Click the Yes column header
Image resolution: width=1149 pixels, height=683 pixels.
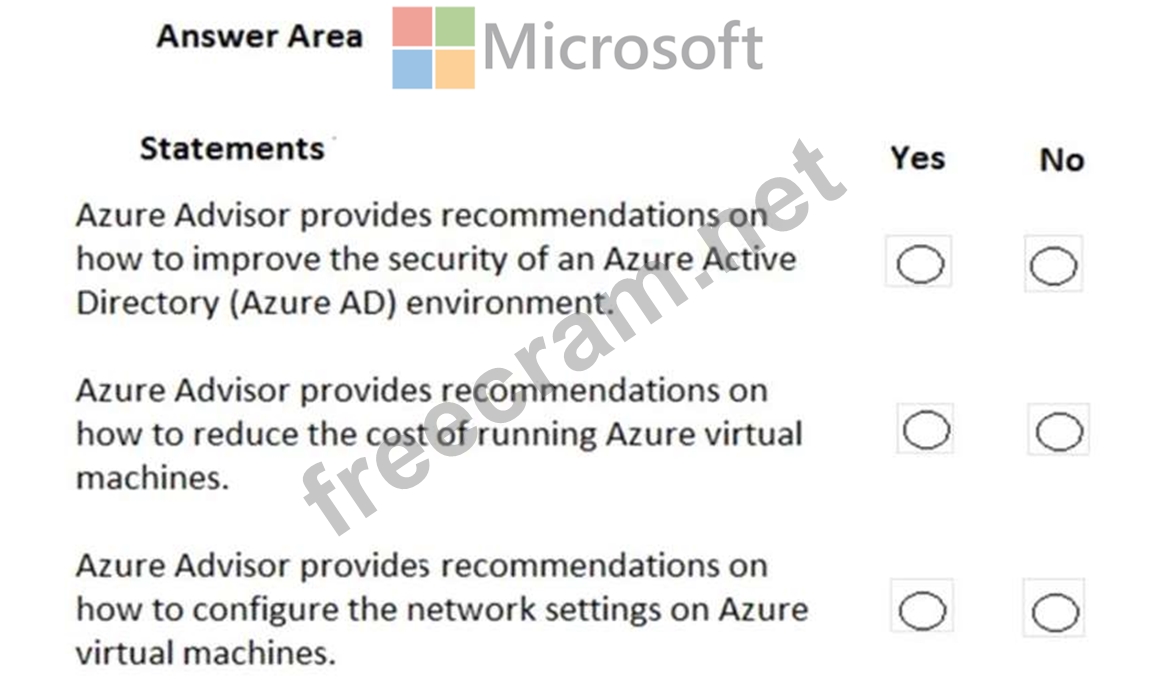point(917,158)
